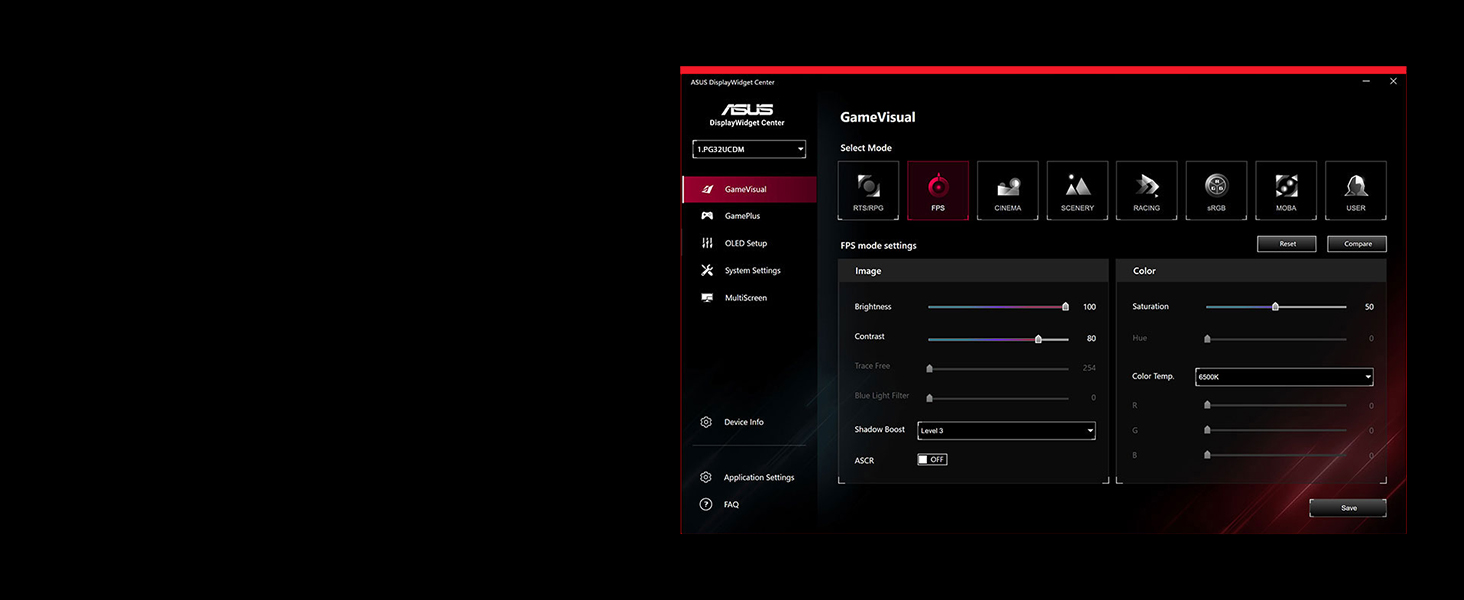Open GamePlus in the sidebar
This screenshot has height=600, width=1464.
click(x=742, y=216)
